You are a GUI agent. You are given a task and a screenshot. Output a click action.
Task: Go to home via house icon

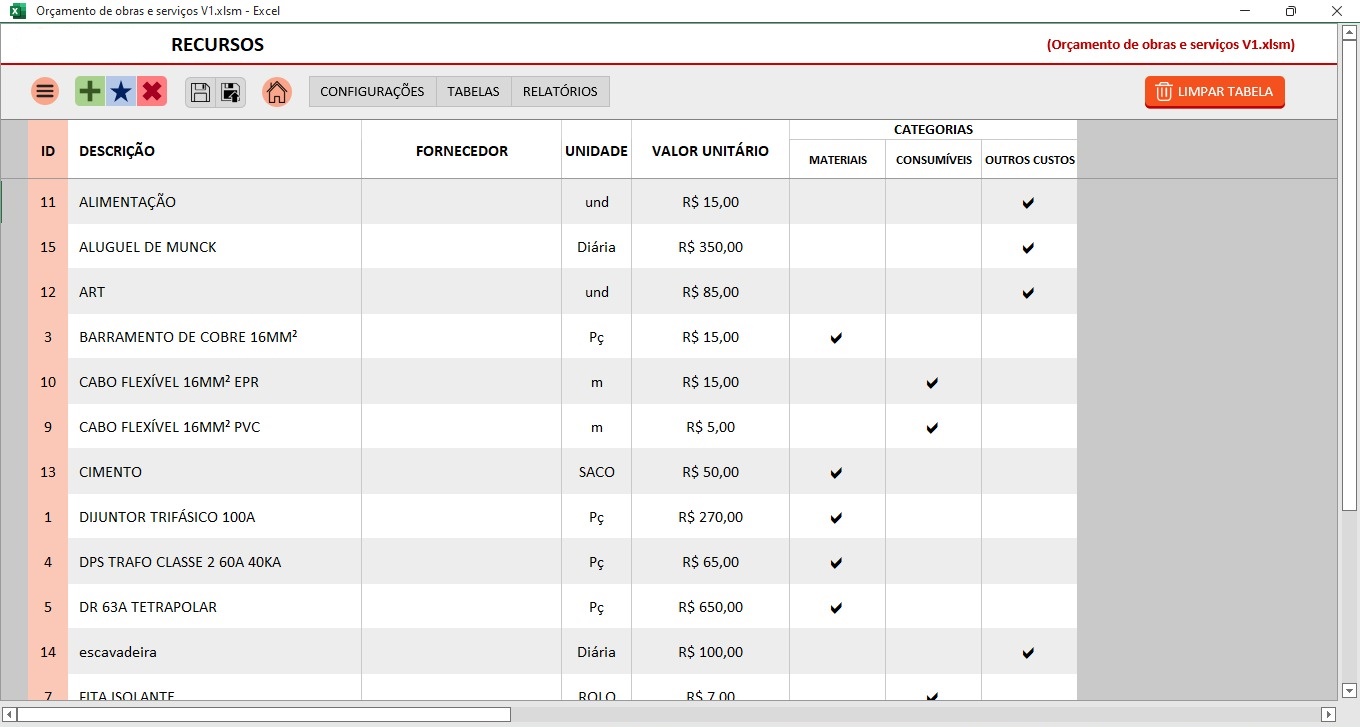click(277, 92)
